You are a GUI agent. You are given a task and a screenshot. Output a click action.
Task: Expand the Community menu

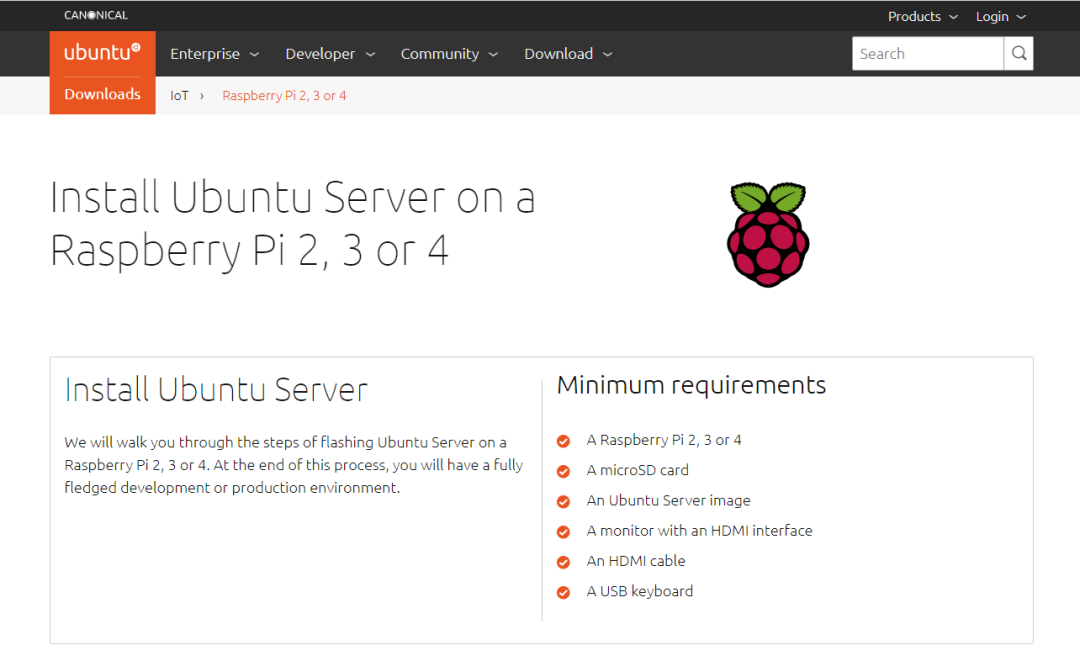point(449,54)
